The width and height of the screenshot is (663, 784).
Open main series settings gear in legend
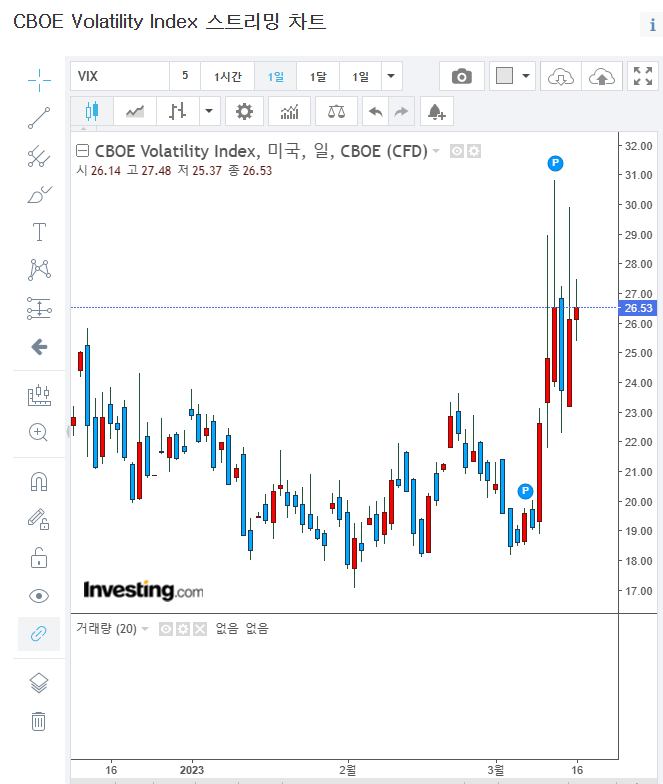point(474,151)
